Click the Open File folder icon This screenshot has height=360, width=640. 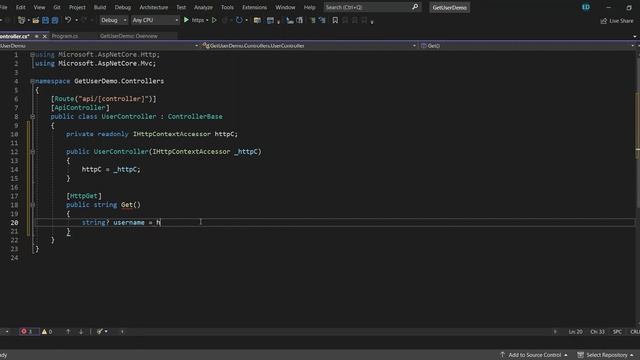36,20
